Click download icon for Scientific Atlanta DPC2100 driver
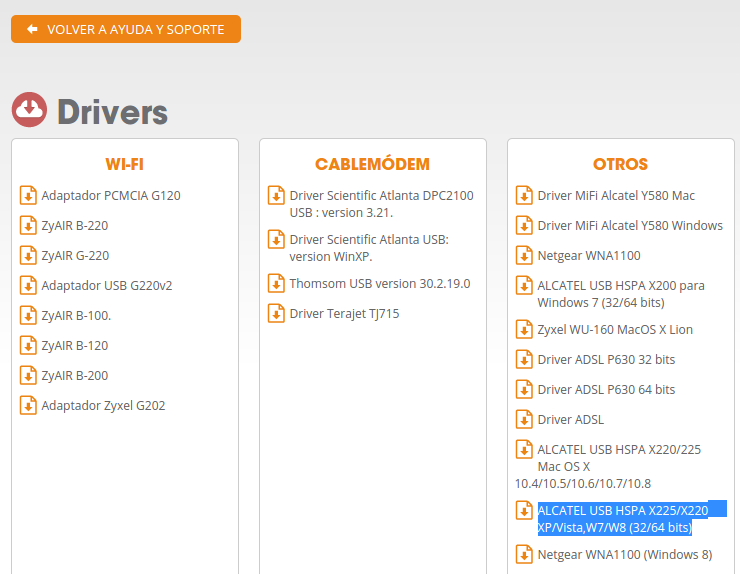740x574 pixels. (276, 195)
